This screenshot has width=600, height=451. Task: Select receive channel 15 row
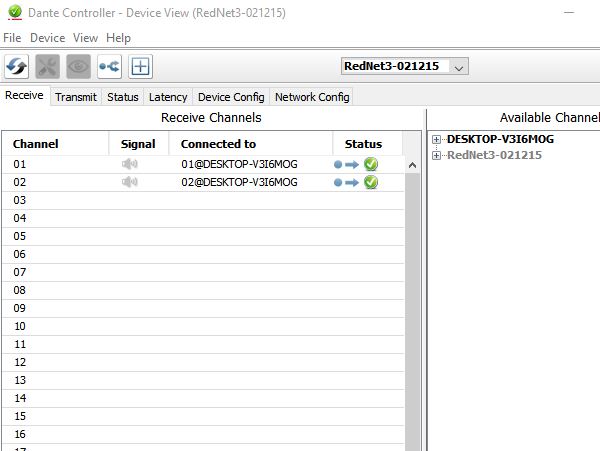[203, 416]
